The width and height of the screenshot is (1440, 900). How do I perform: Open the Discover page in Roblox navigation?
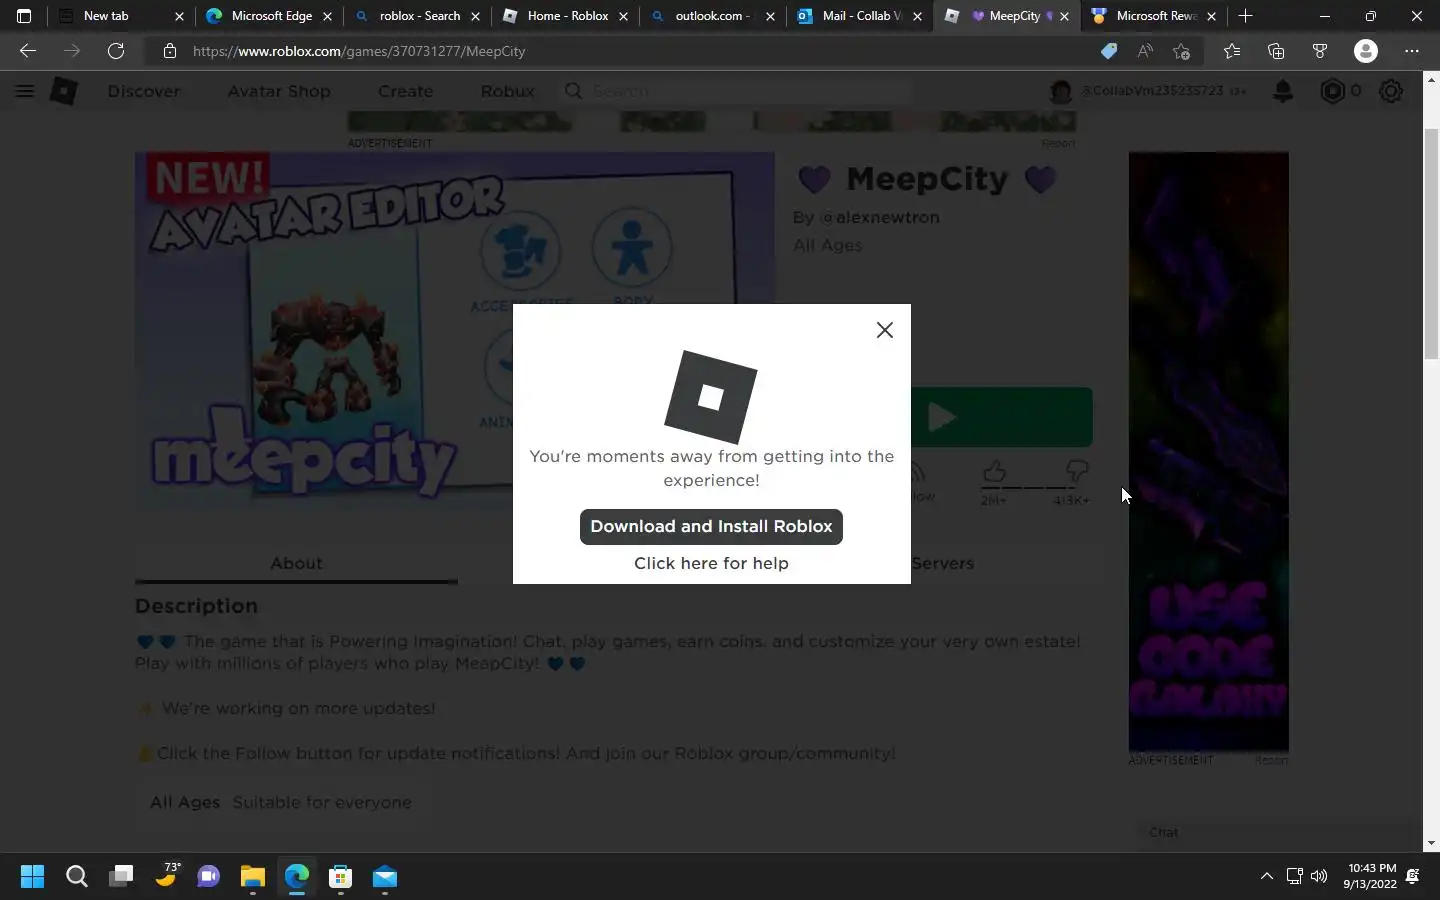[145, 91]
